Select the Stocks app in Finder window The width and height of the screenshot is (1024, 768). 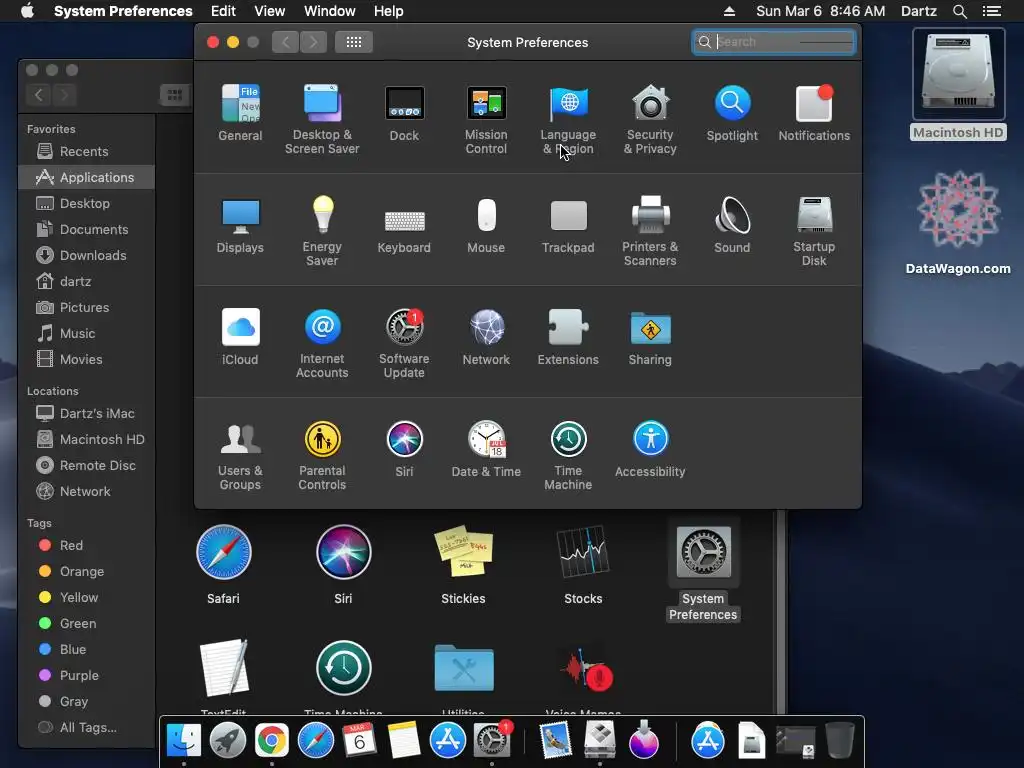583,564
